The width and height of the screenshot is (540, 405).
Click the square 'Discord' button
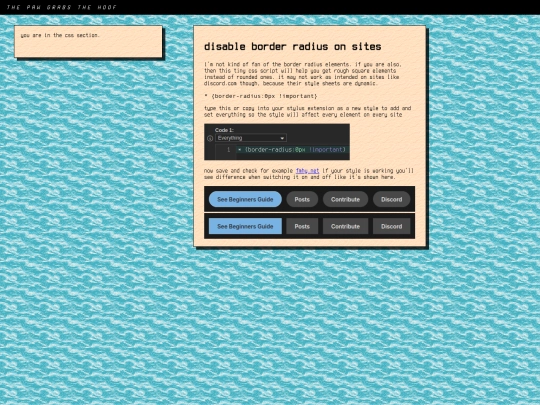[392, 226]
